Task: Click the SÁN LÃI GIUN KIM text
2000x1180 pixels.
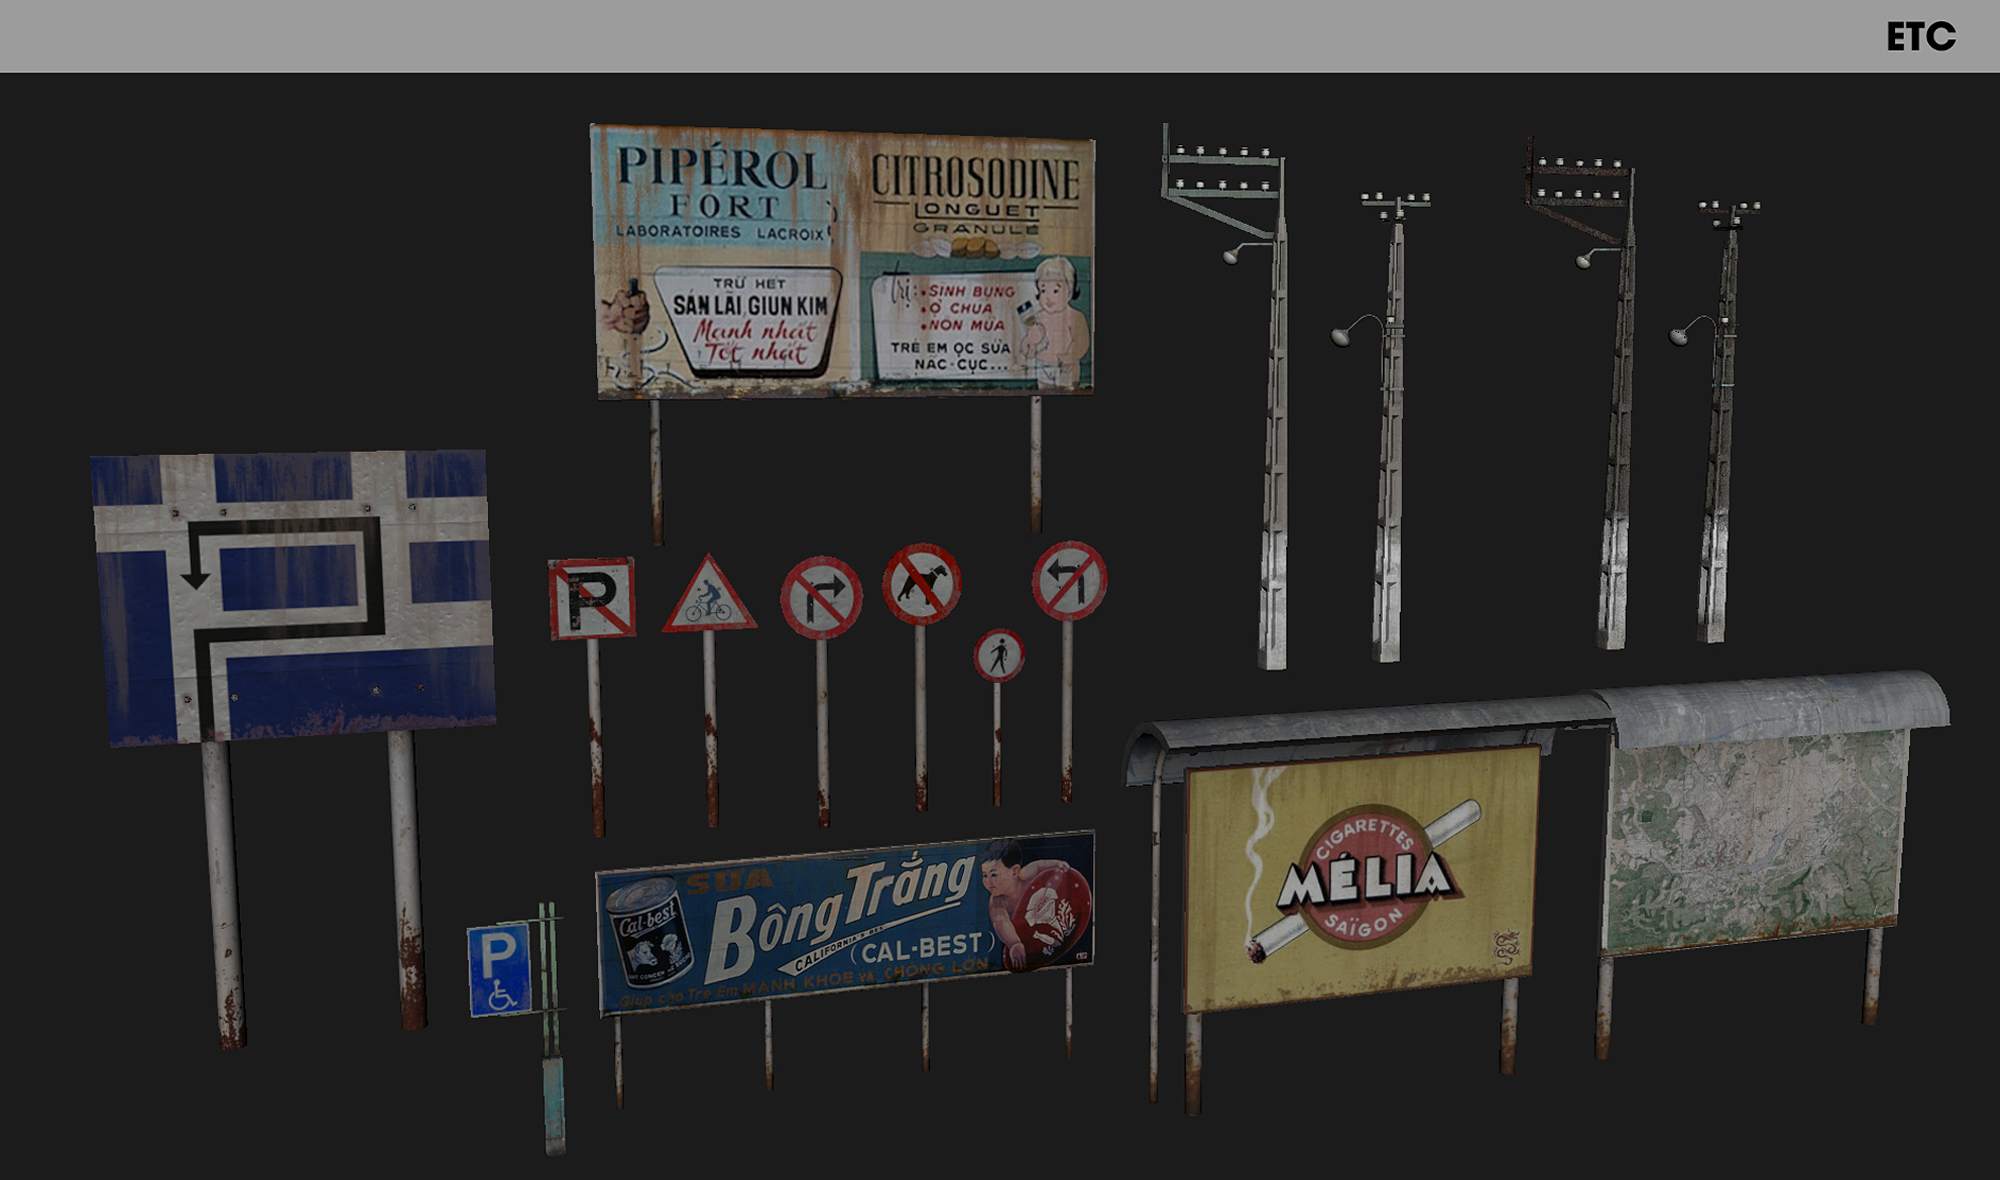Action: click(x=750, y=305)
